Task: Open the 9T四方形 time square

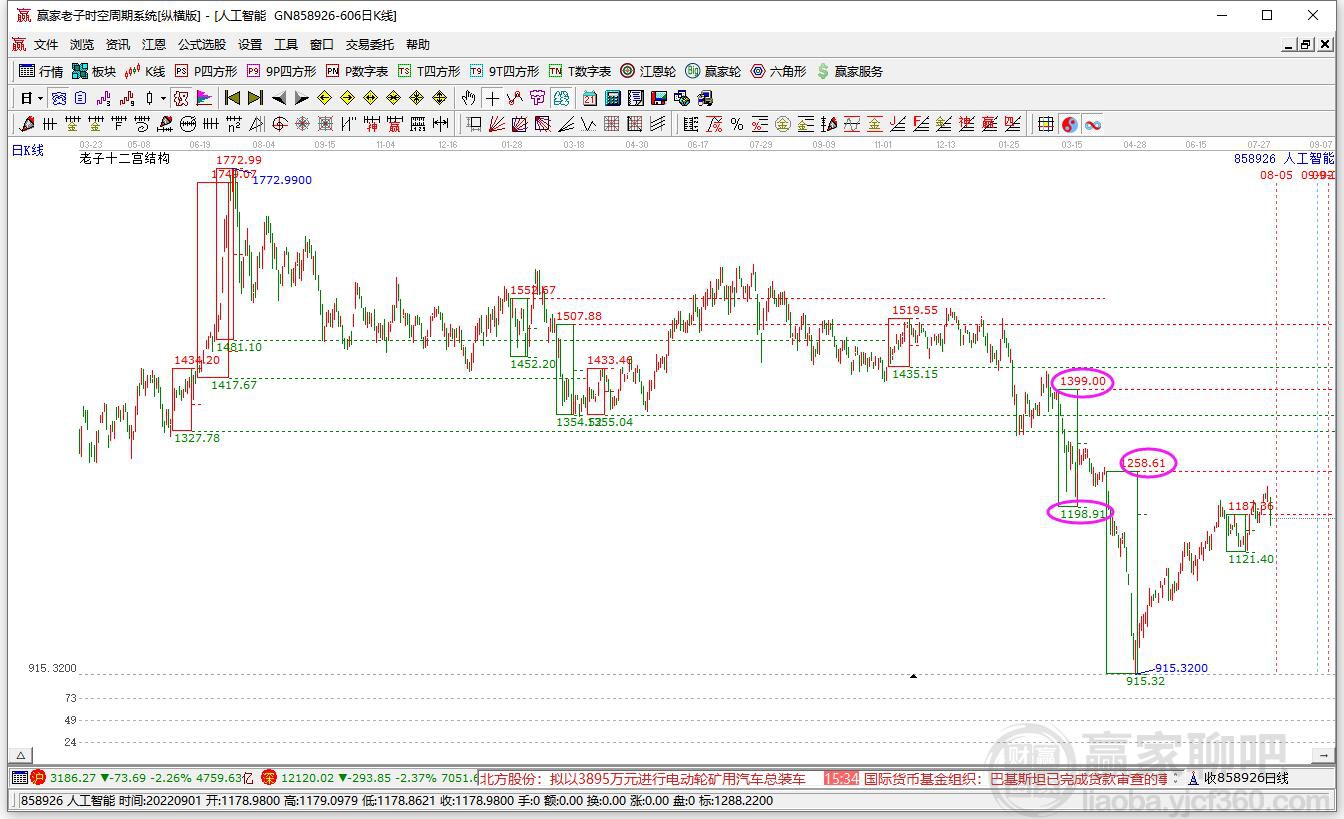Action: (x=504, y=71)
